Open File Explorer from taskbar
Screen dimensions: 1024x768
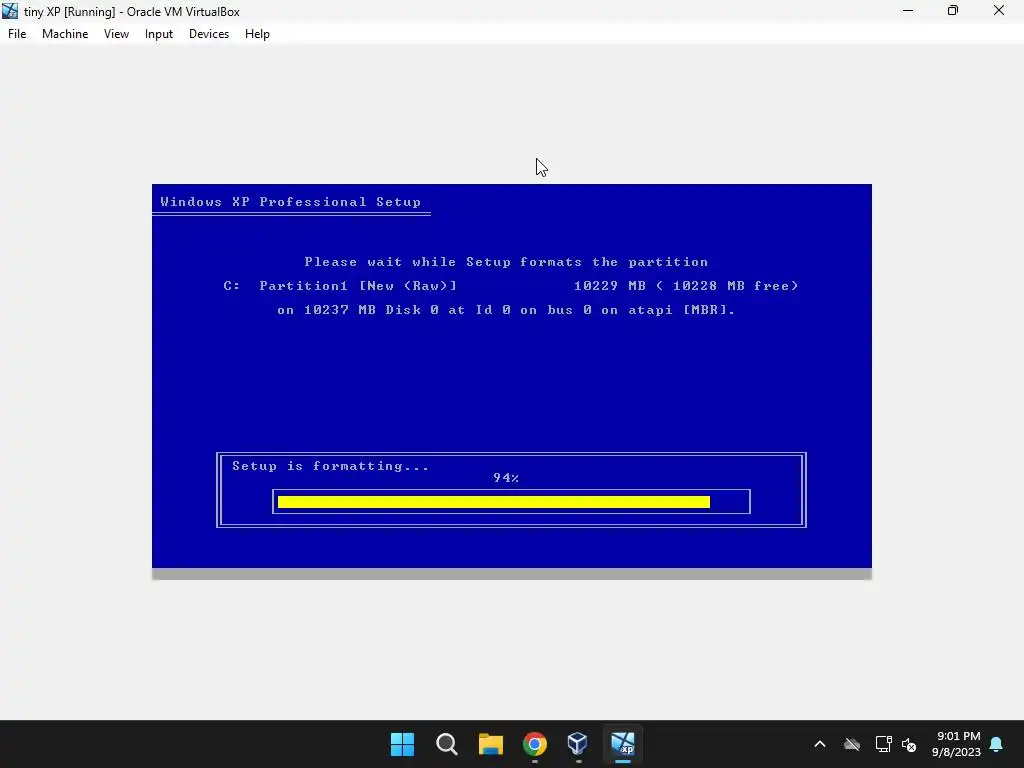click(x=490, y=744)
